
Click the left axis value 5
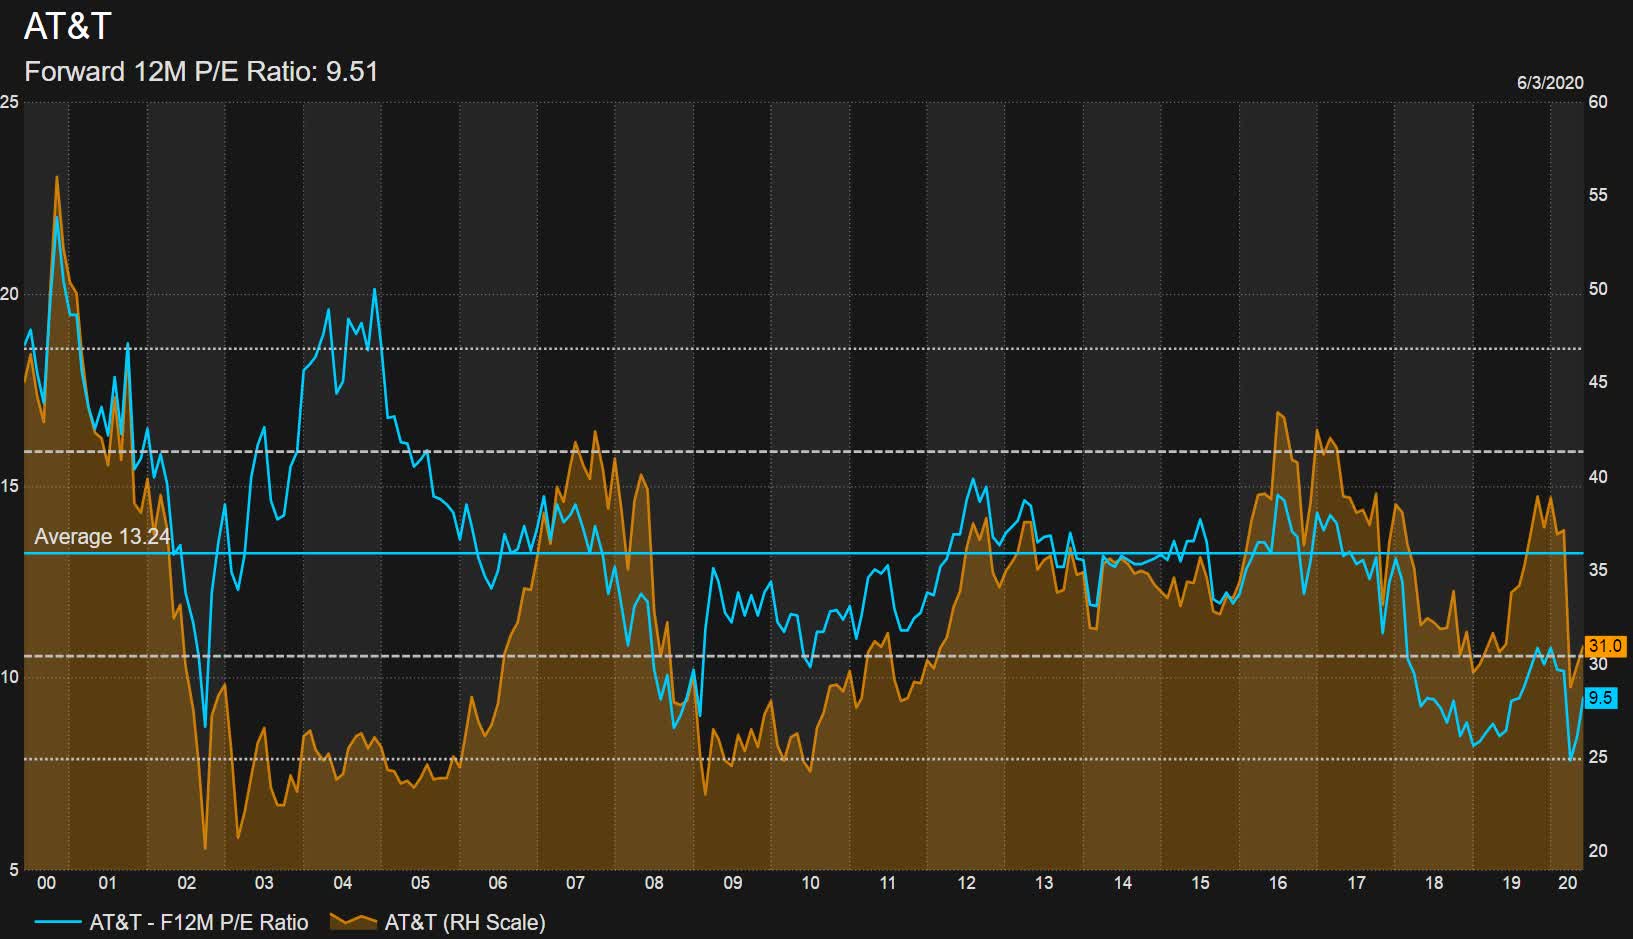pyautogui.click(x=13, y=870)
